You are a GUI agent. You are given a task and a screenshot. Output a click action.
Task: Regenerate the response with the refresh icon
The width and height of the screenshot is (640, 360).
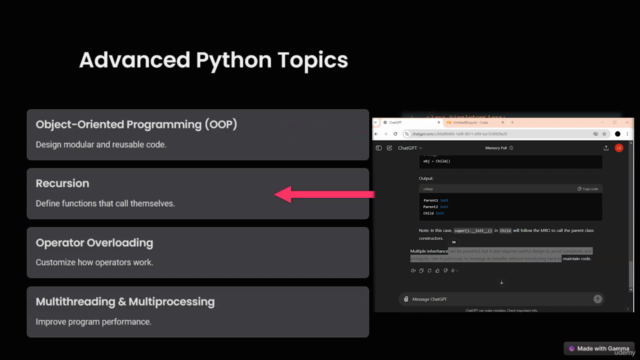(x=429, y=271)
